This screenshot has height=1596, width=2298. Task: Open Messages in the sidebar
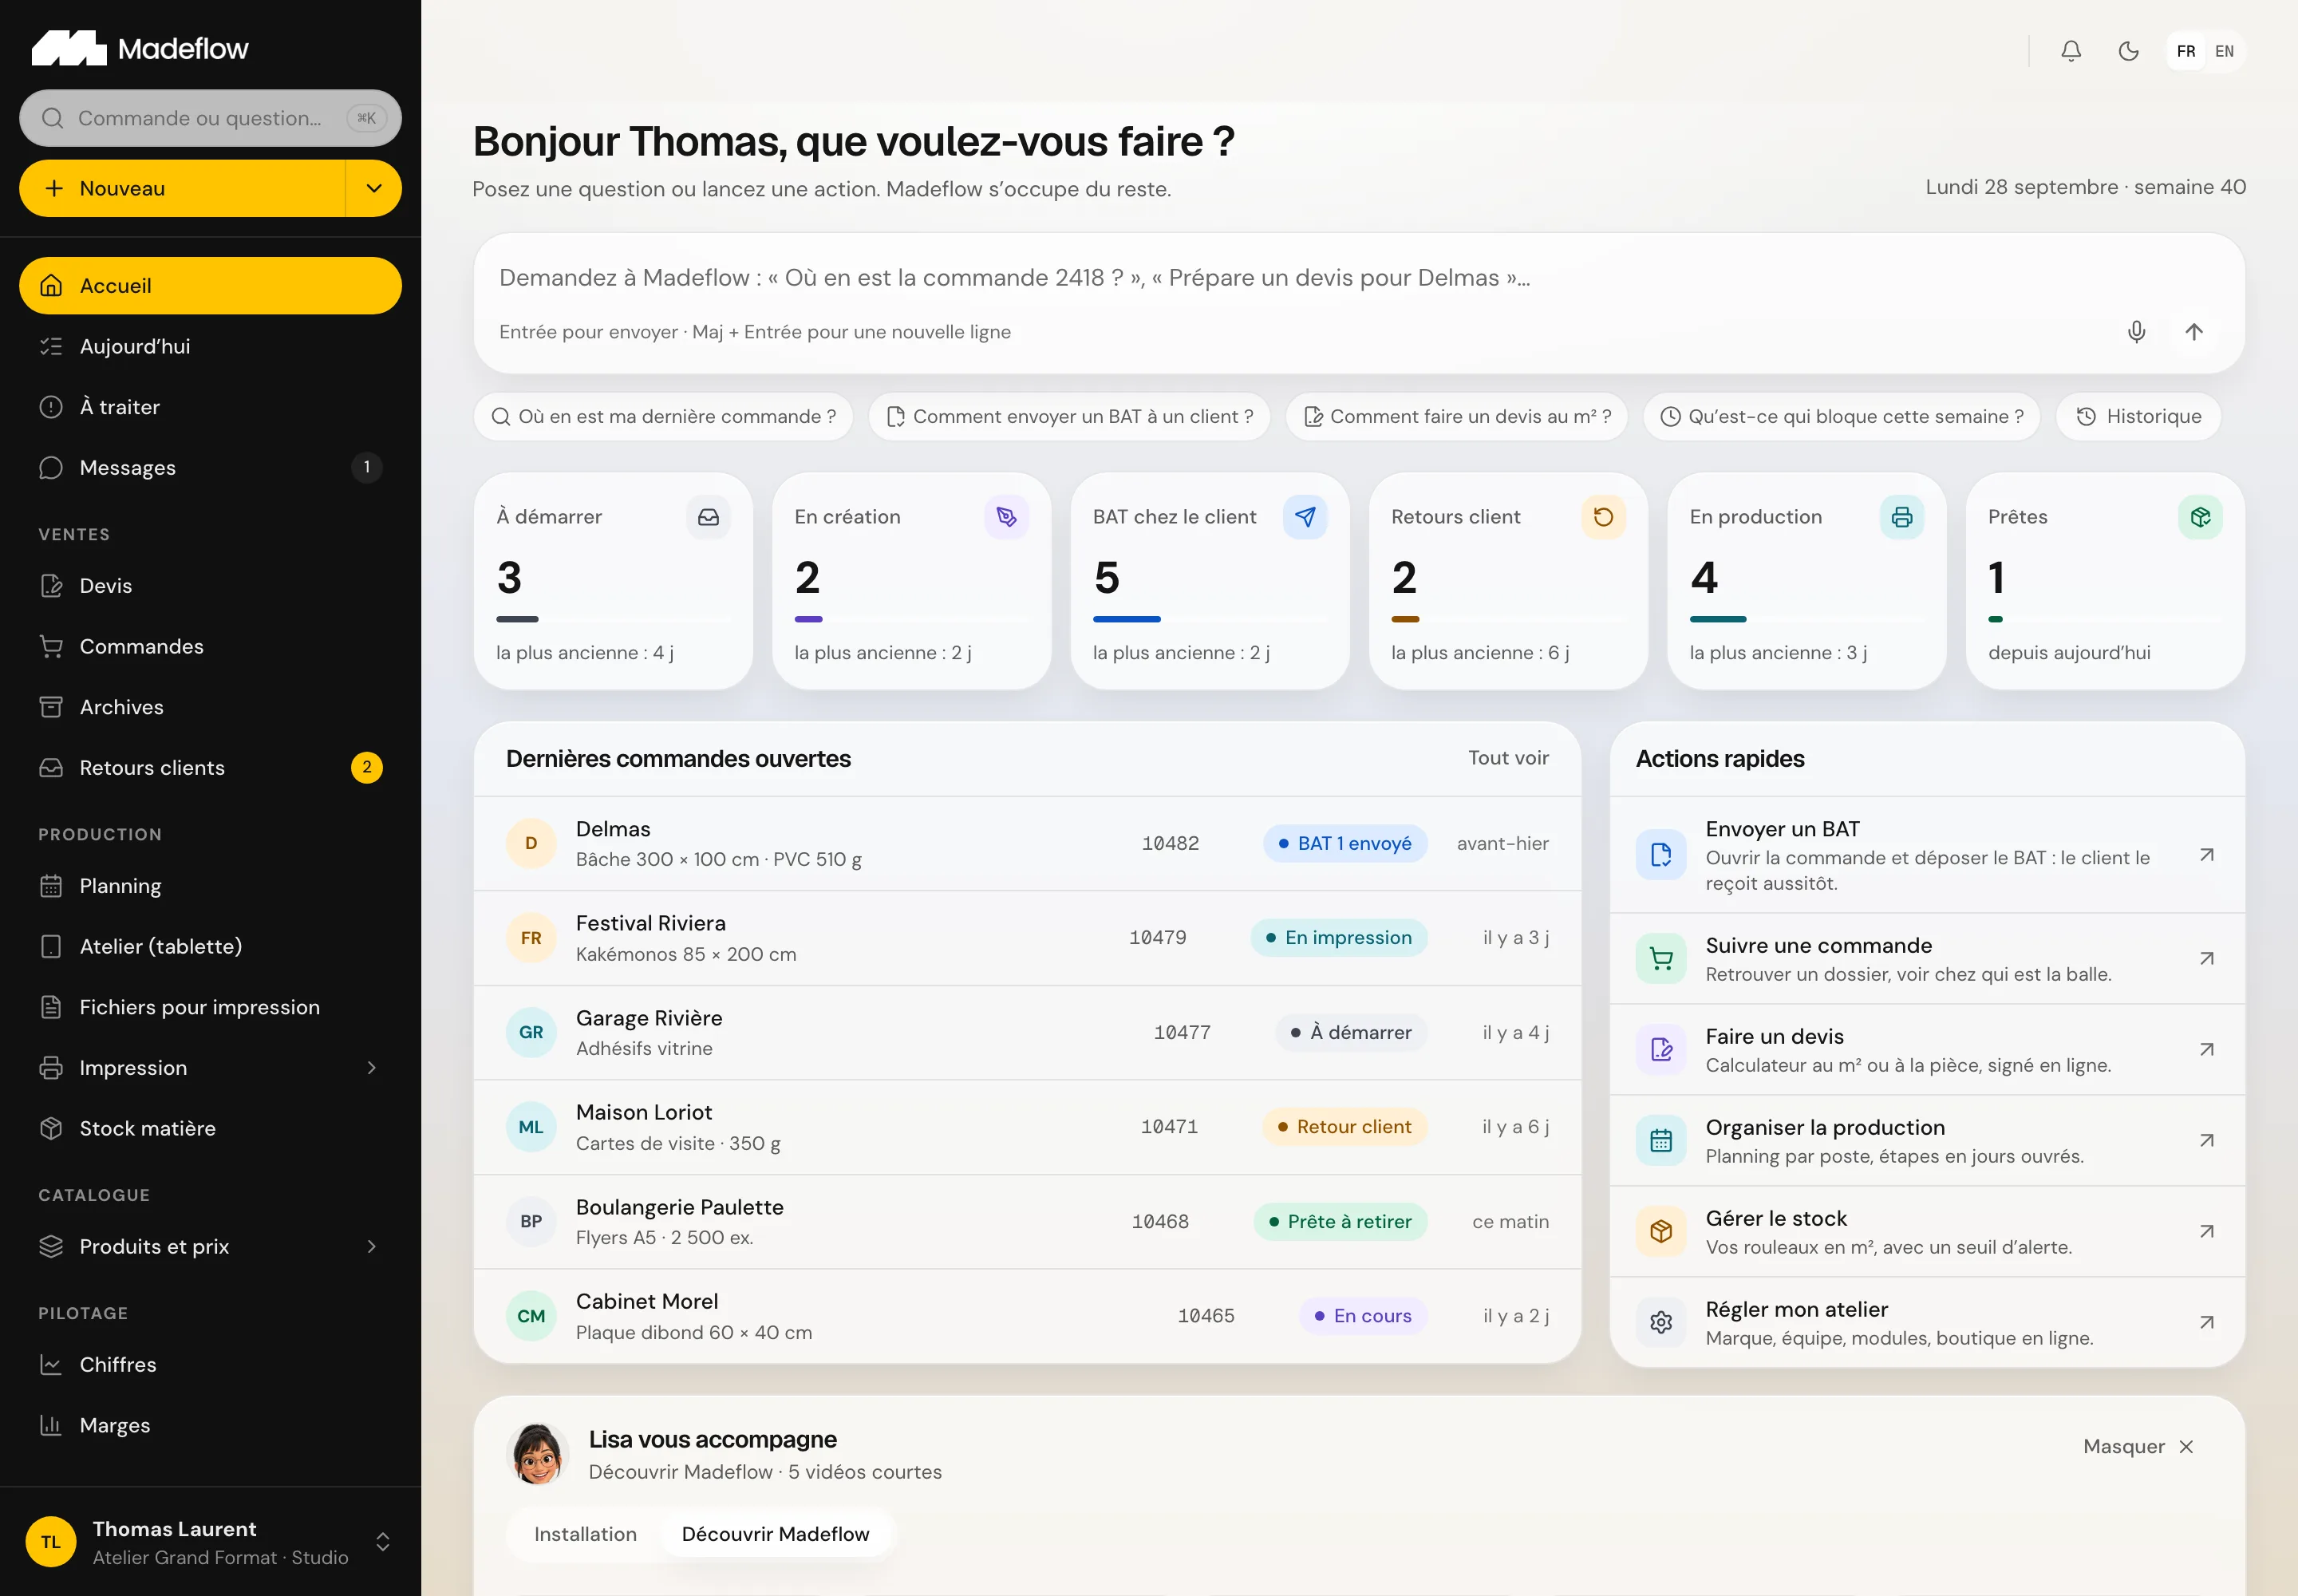click(x=210, y=468)
